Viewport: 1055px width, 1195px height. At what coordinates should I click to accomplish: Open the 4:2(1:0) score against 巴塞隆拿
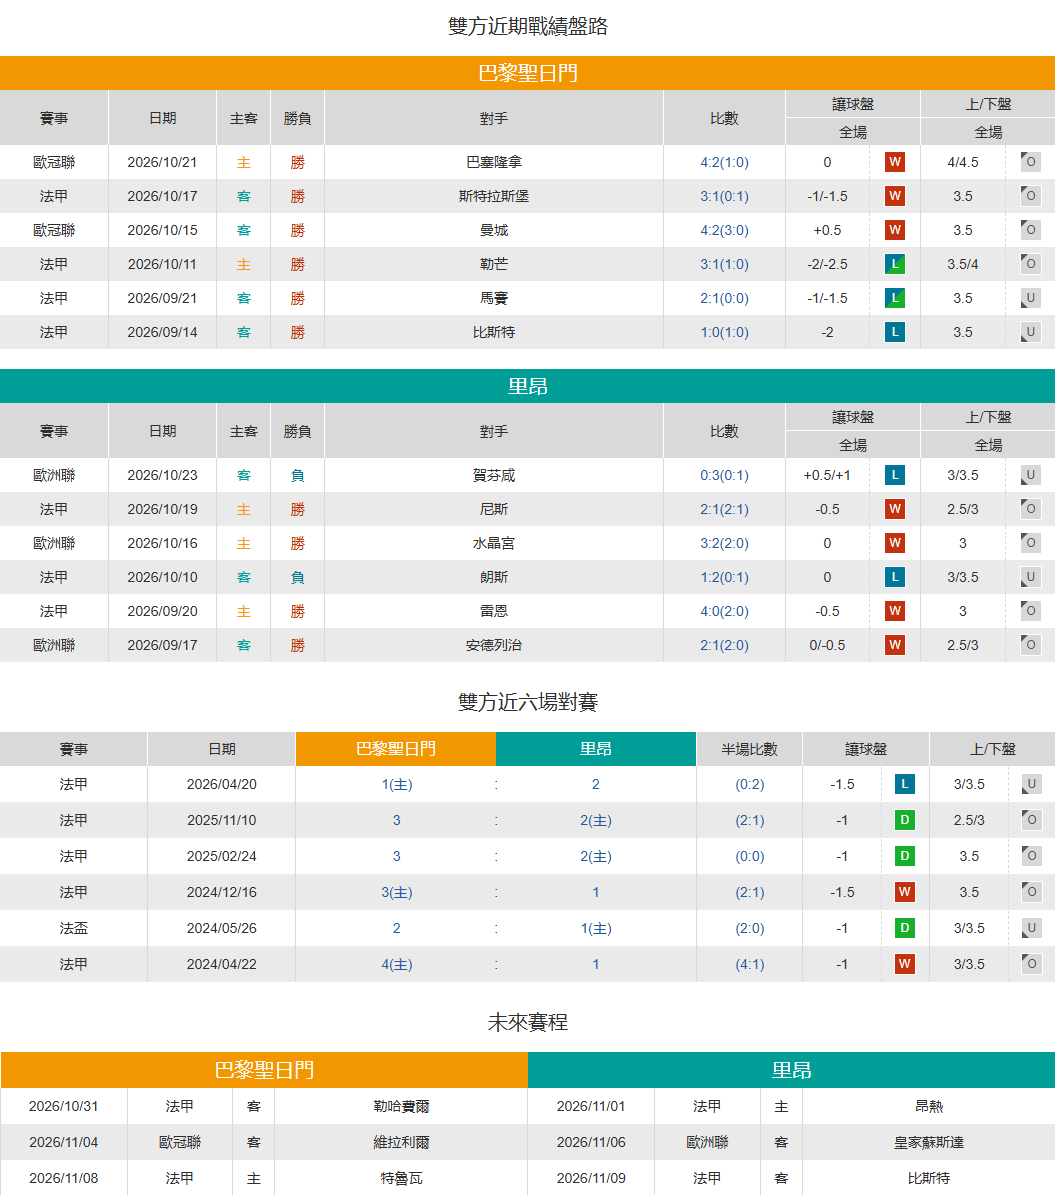(724, 162)
